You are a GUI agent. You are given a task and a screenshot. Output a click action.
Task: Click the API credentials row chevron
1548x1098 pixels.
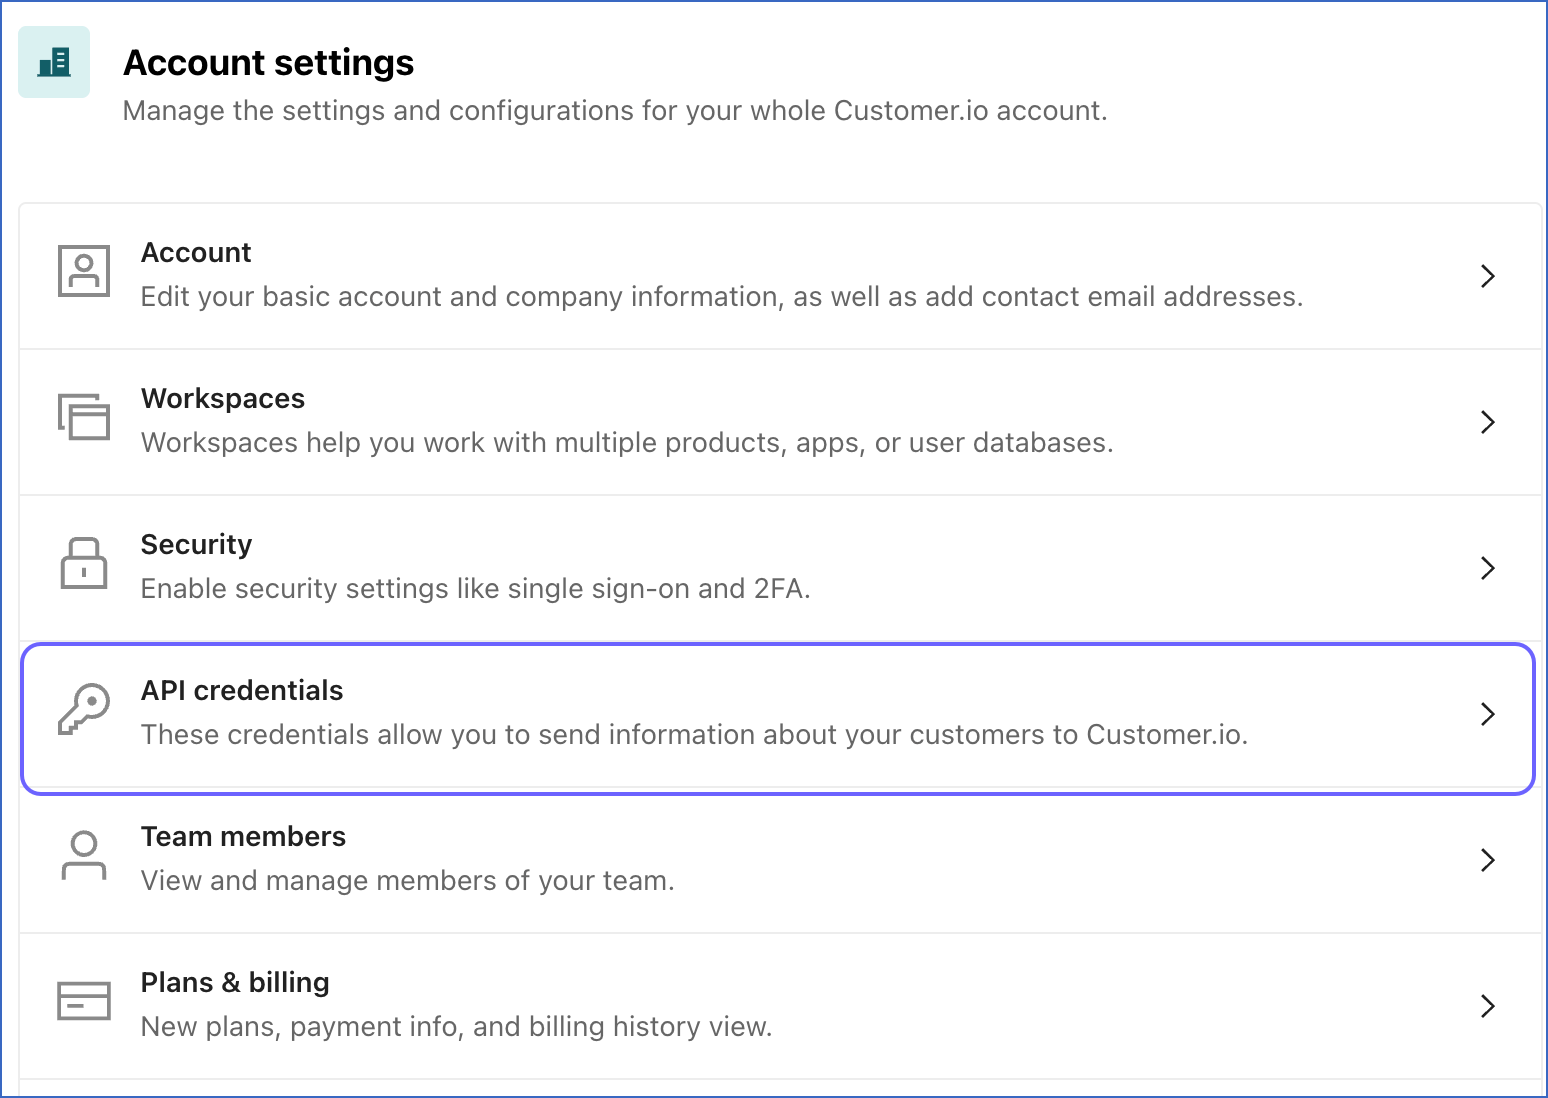(x=1488, y=714)
